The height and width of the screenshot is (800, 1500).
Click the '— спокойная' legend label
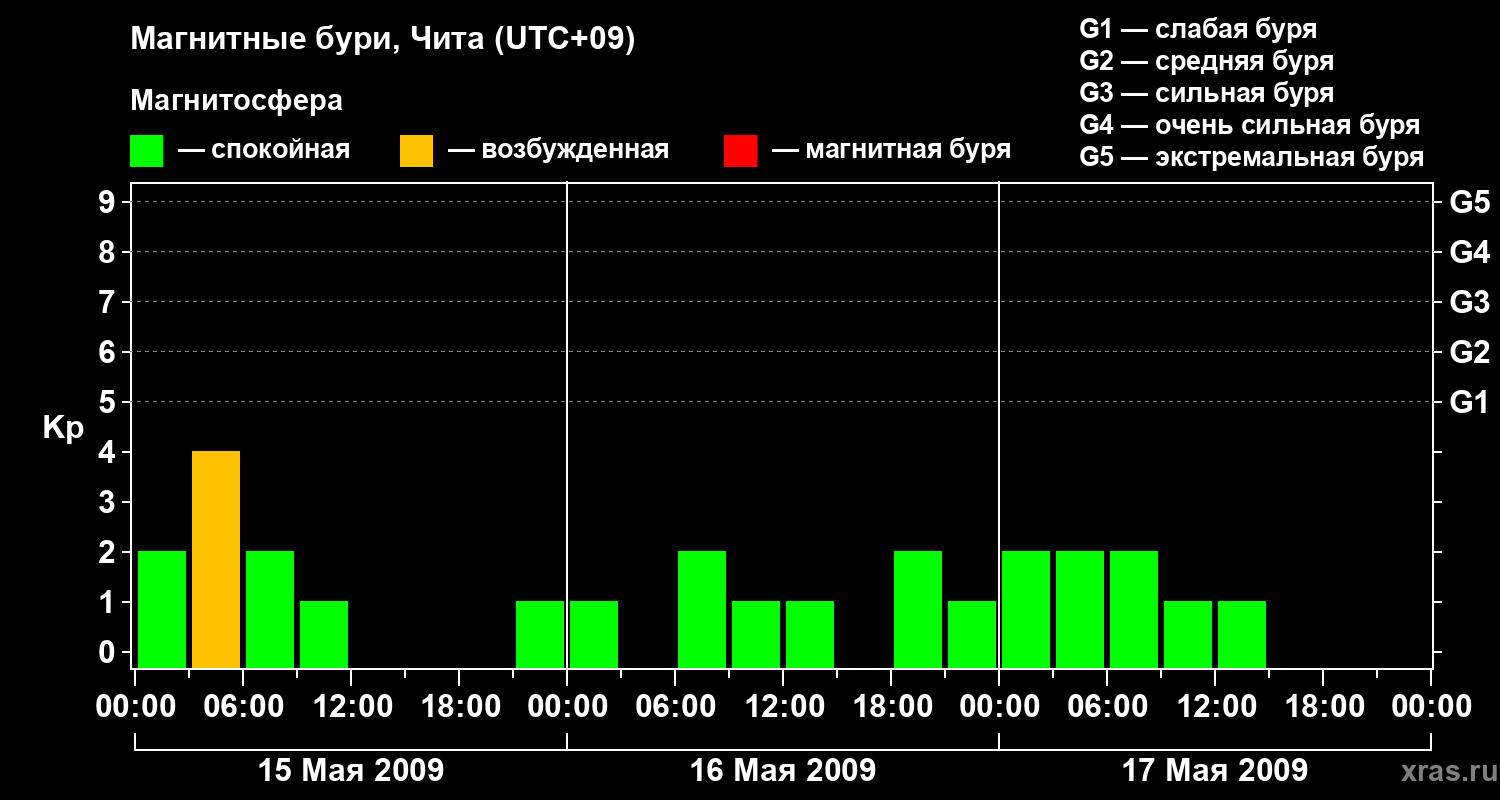[x=264, y=150]
